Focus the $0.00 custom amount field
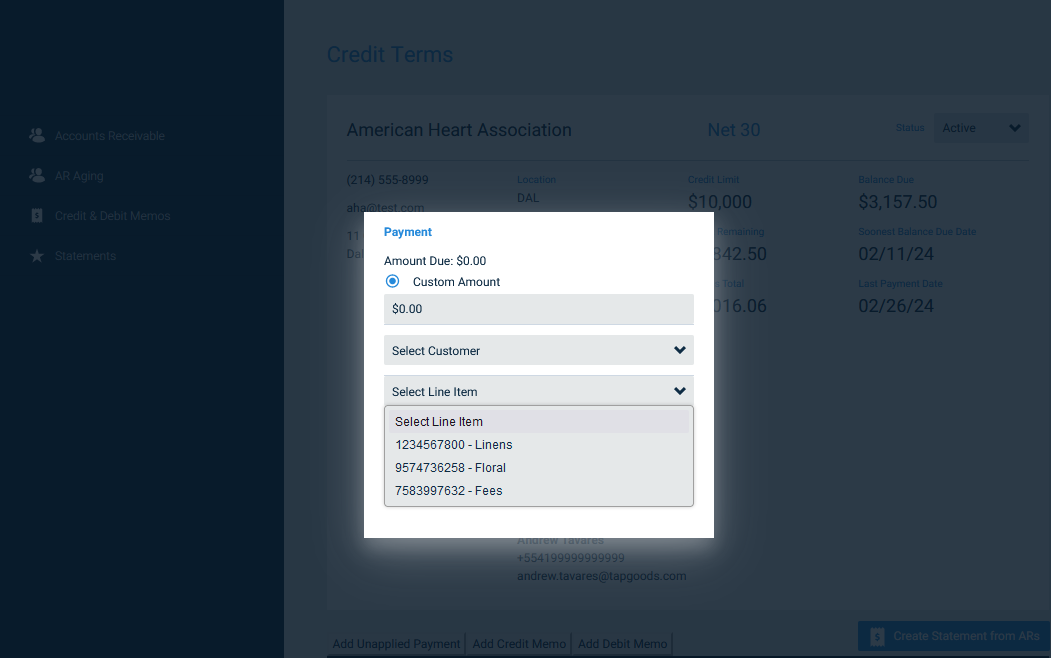The image size is (1051, 658). click(x=538, y=309)
